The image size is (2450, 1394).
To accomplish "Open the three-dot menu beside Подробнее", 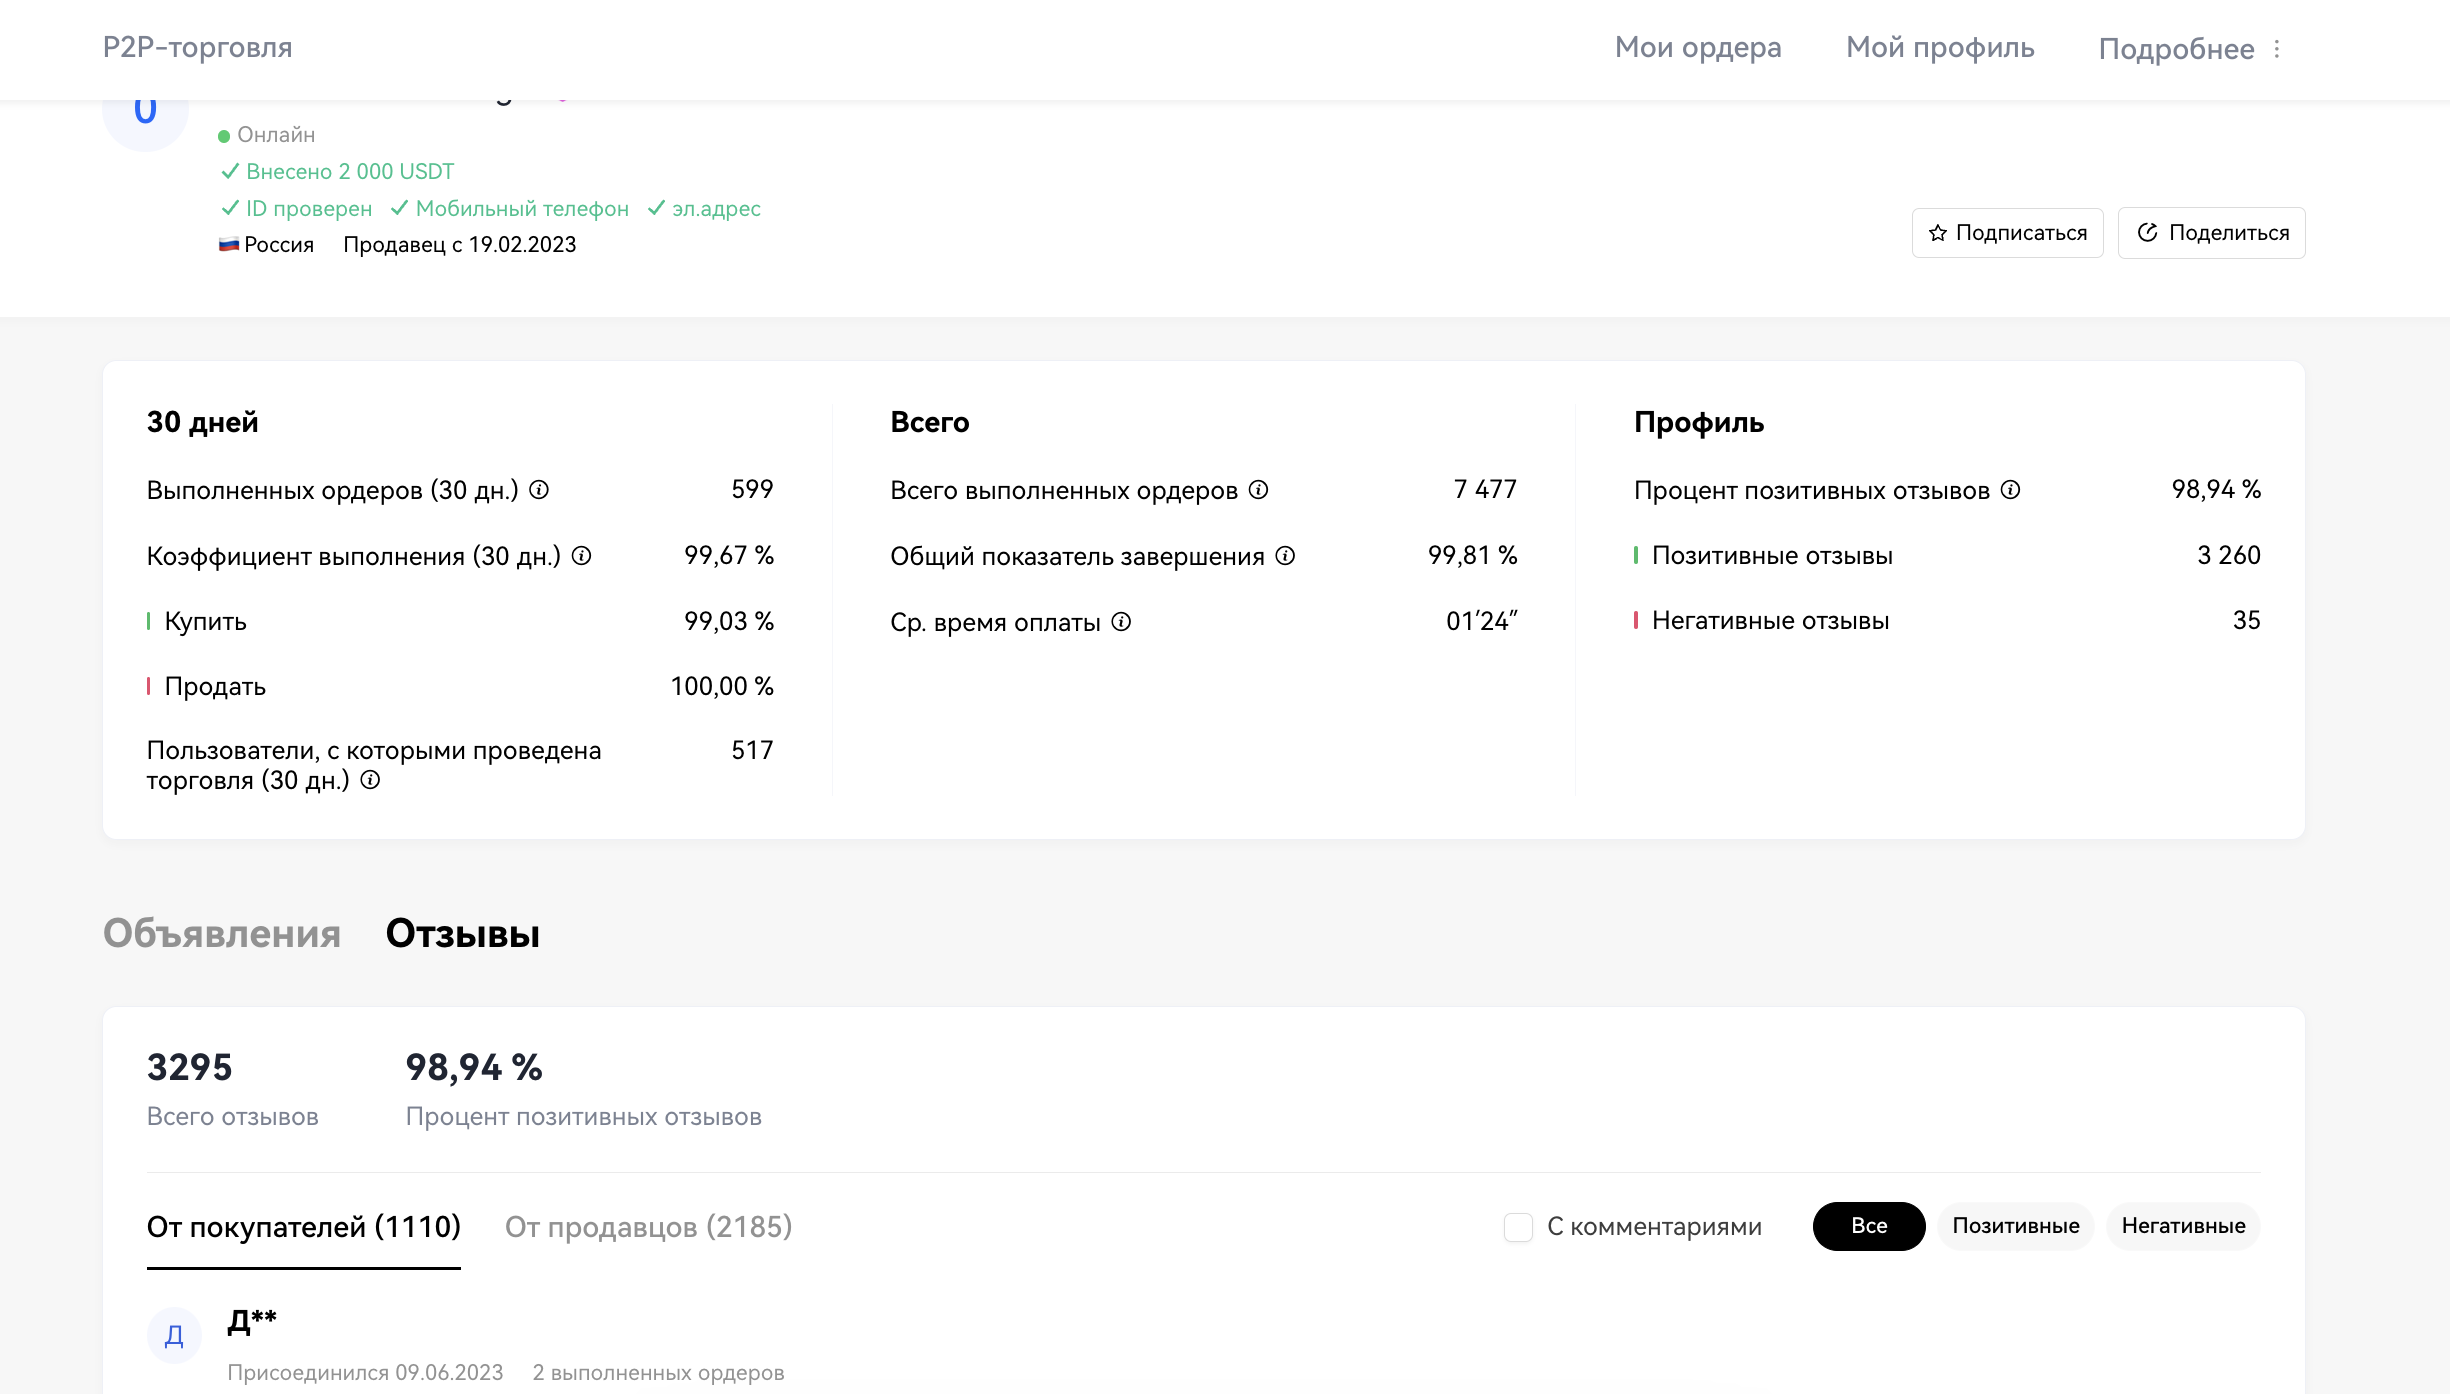I will tap(2277, 48).
